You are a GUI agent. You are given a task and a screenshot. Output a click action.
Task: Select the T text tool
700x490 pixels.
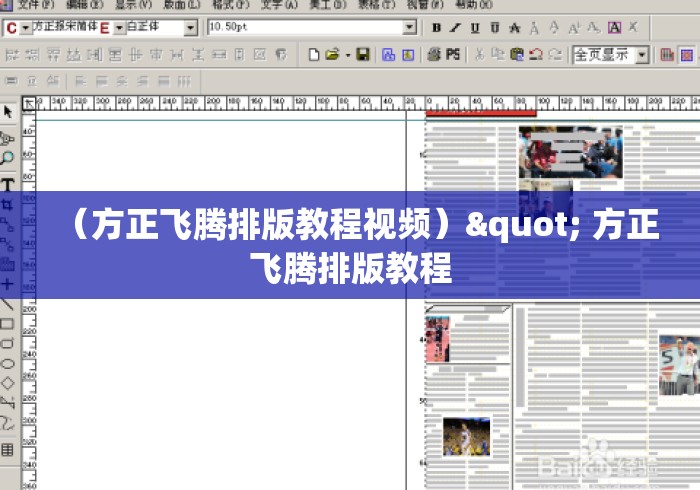(8, 184)
